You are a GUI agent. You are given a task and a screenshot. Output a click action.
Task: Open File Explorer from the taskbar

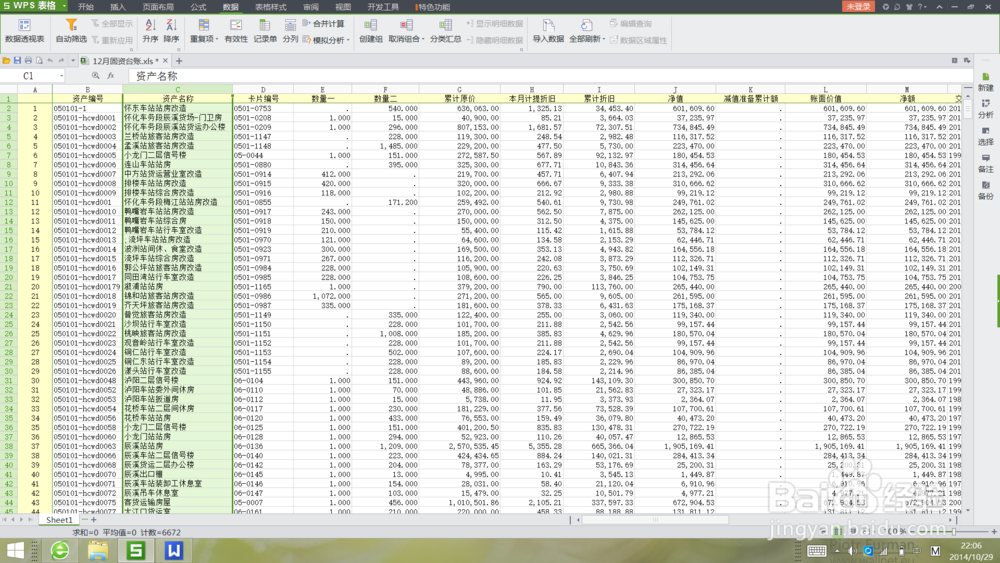point(98,550)
